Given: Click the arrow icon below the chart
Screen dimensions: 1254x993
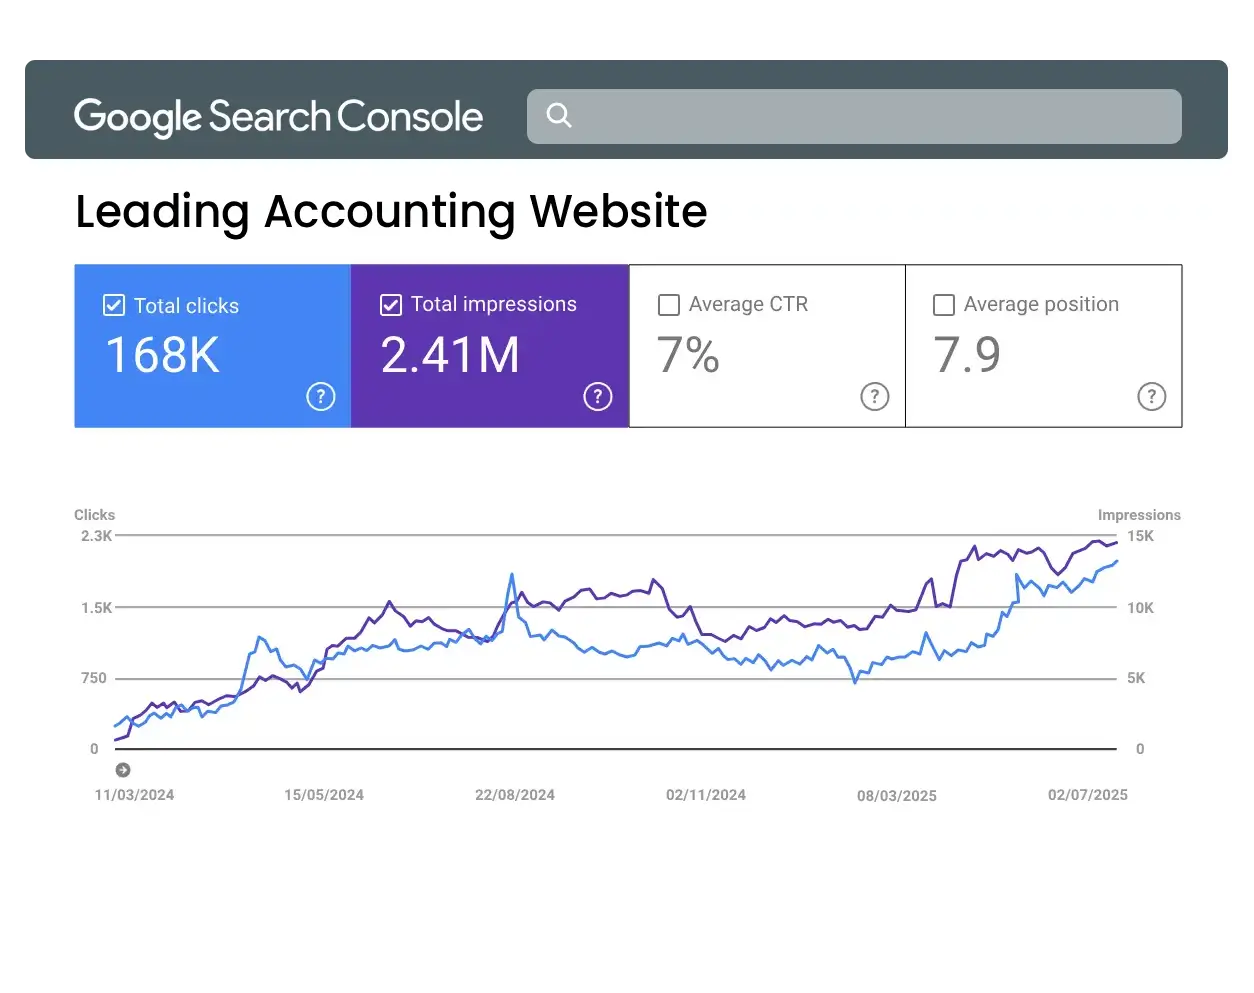Looking at the screenshot, I should tap(123, 770).
